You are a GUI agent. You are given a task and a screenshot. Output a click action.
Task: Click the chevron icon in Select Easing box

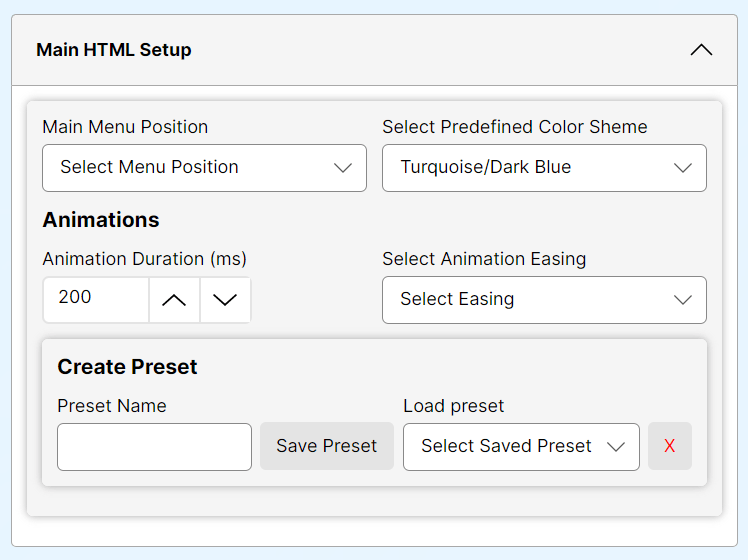click(683, 300)
